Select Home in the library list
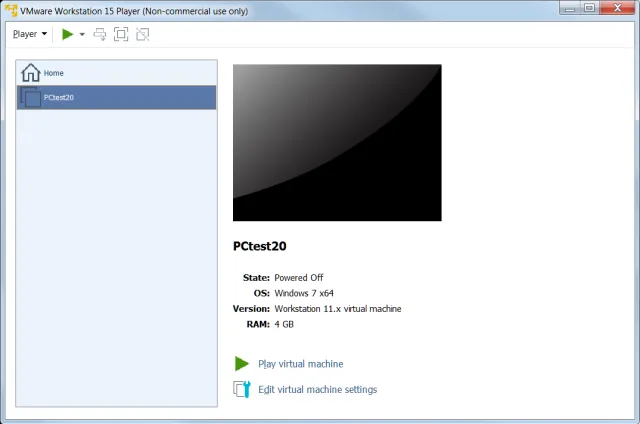 pos(116,73)
